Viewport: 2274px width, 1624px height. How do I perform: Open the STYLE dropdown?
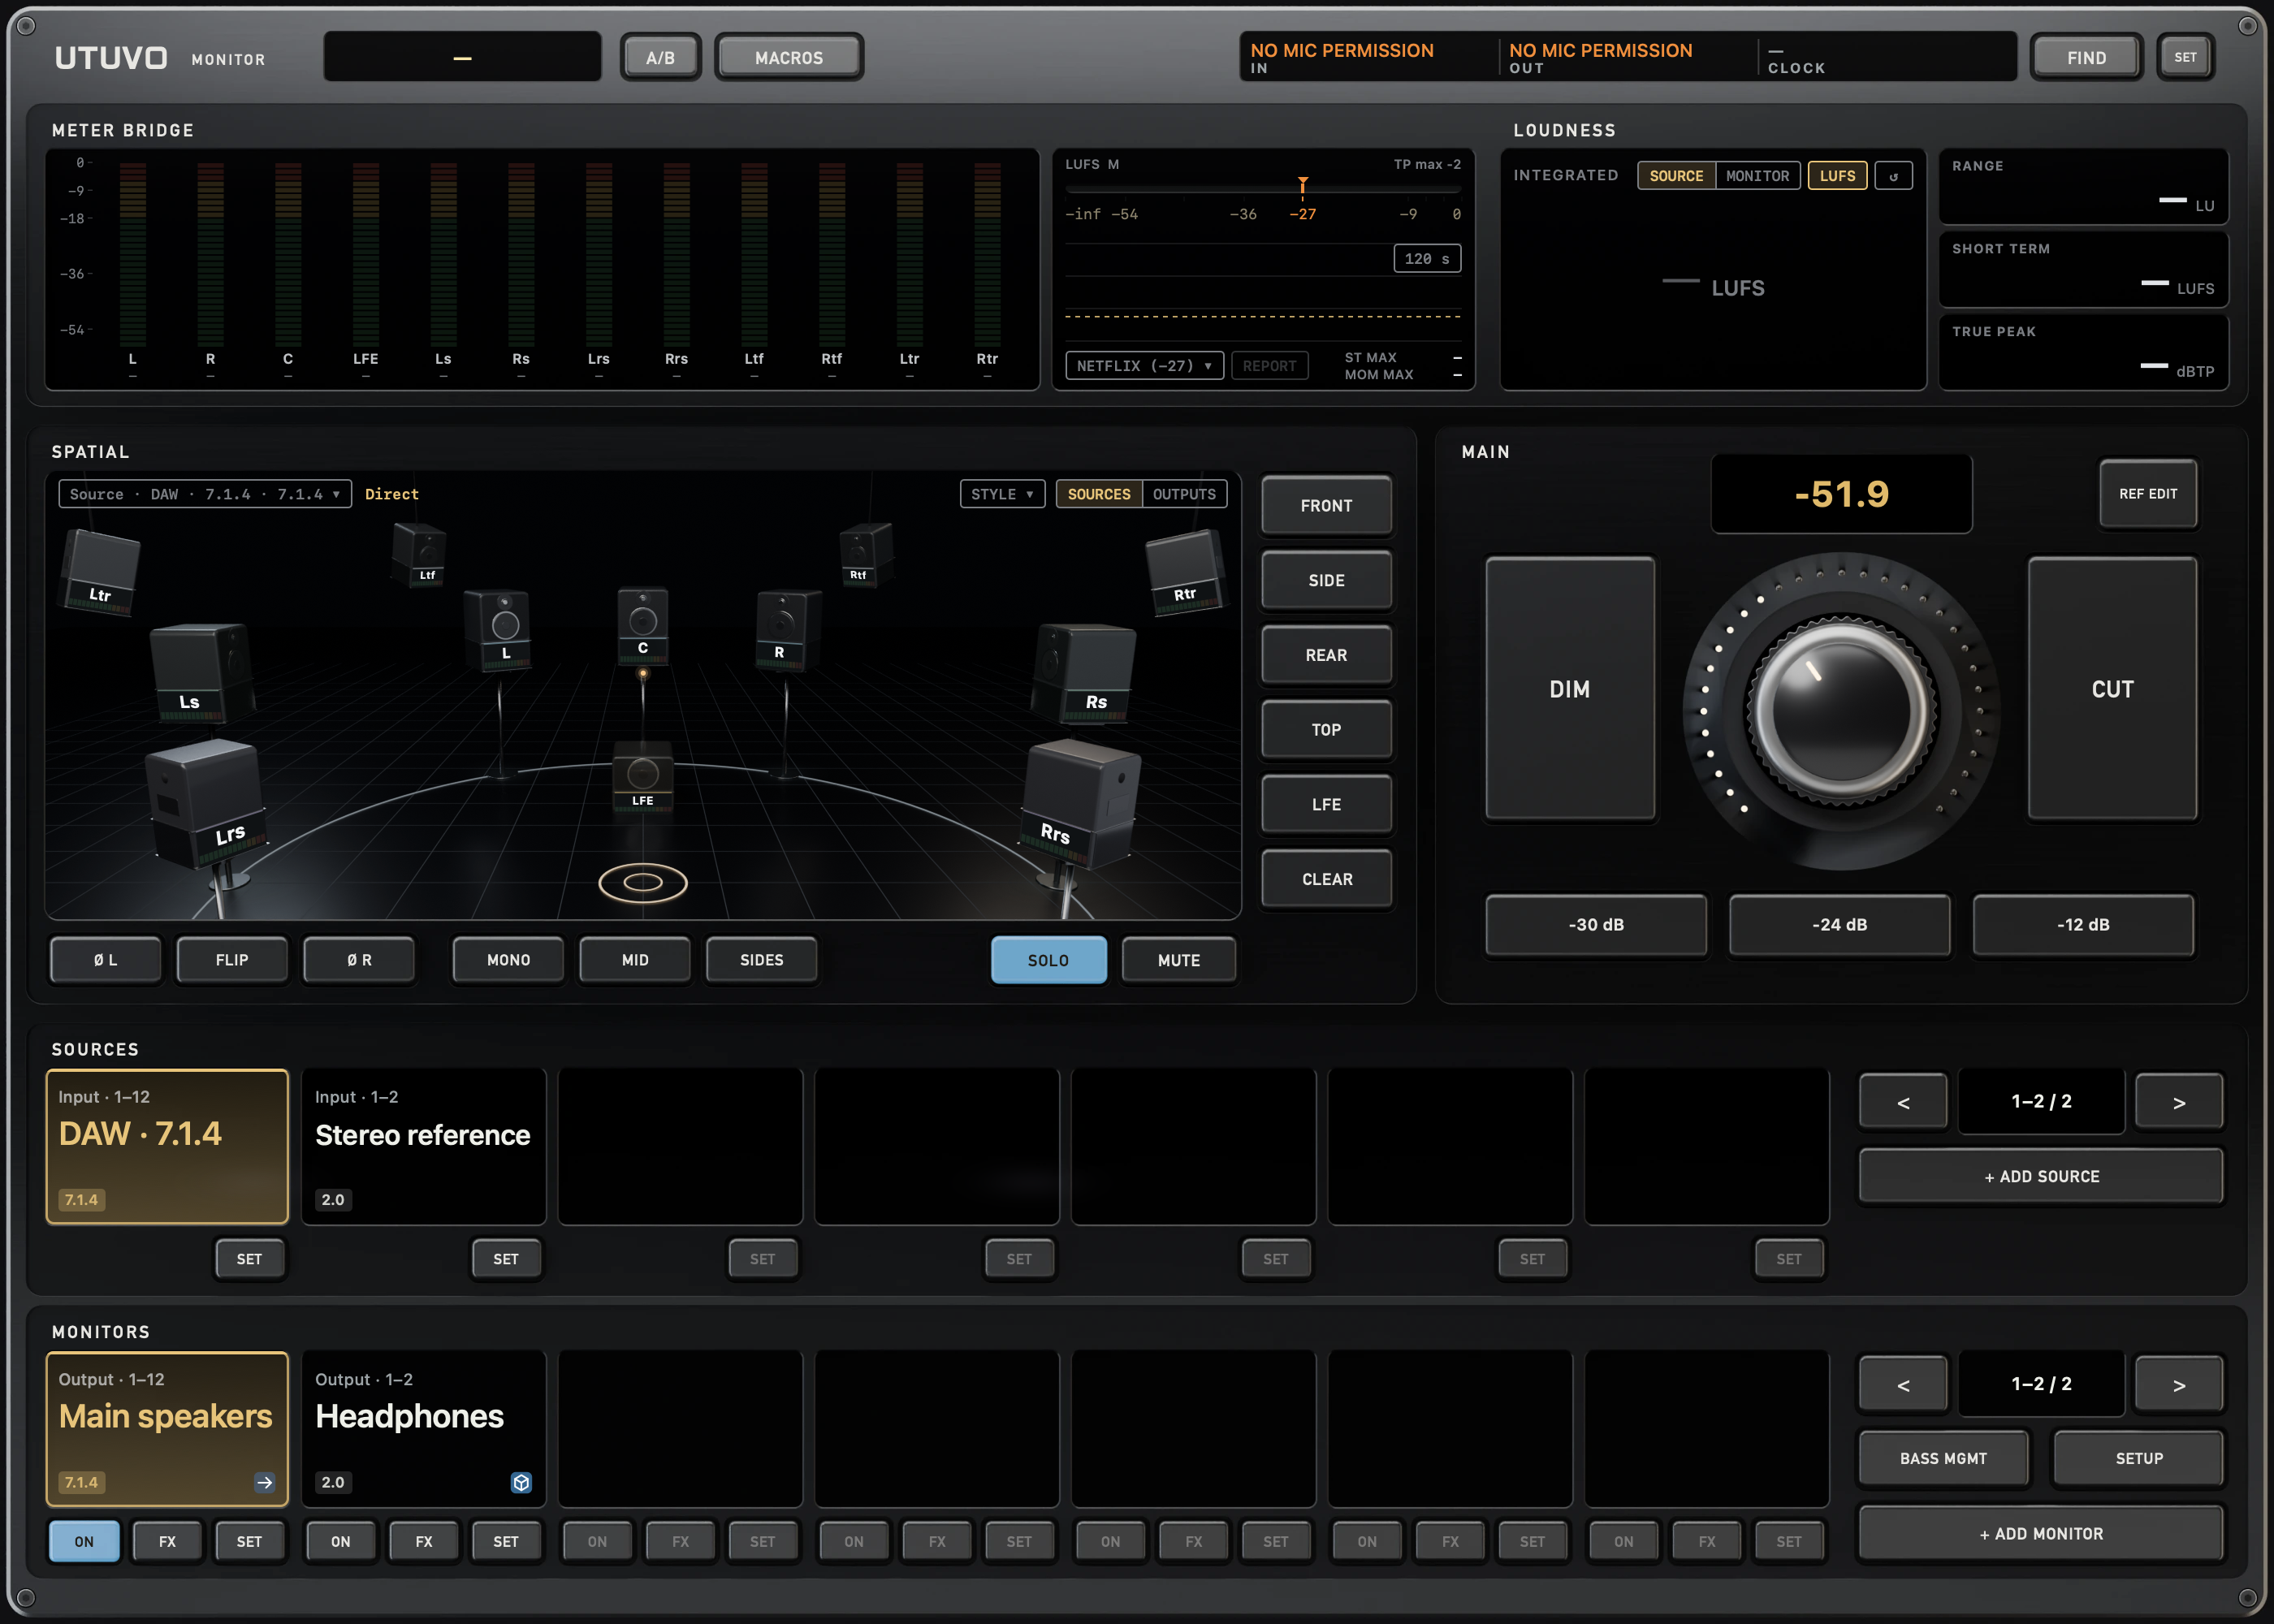click(1003, 494)
